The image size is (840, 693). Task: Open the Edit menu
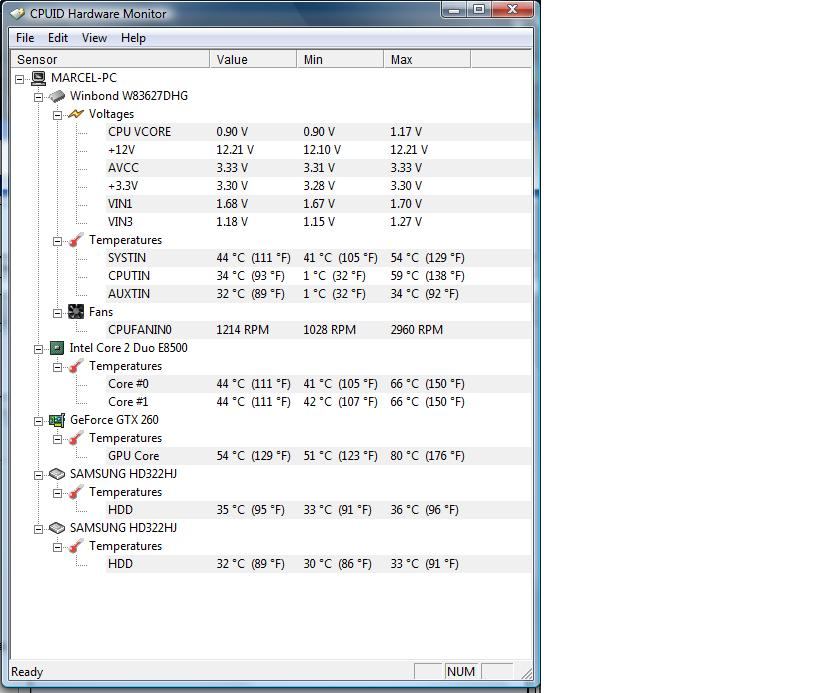point(58,38)
